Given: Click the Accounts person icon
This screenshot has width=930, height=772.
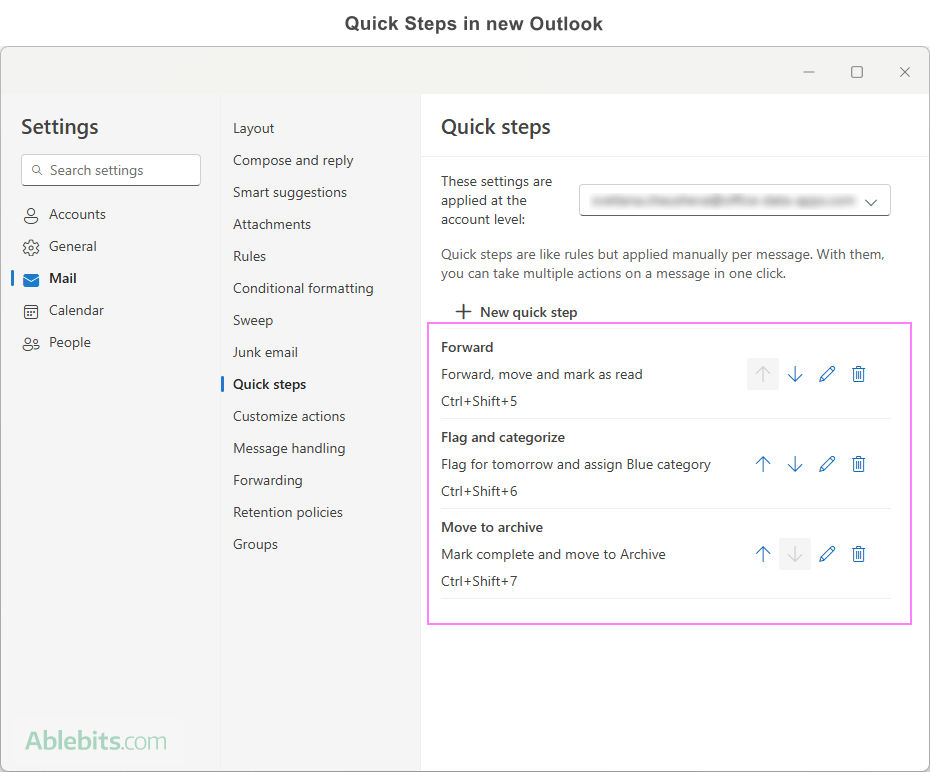Looking at the screenshot, I should tap(31, 215).
